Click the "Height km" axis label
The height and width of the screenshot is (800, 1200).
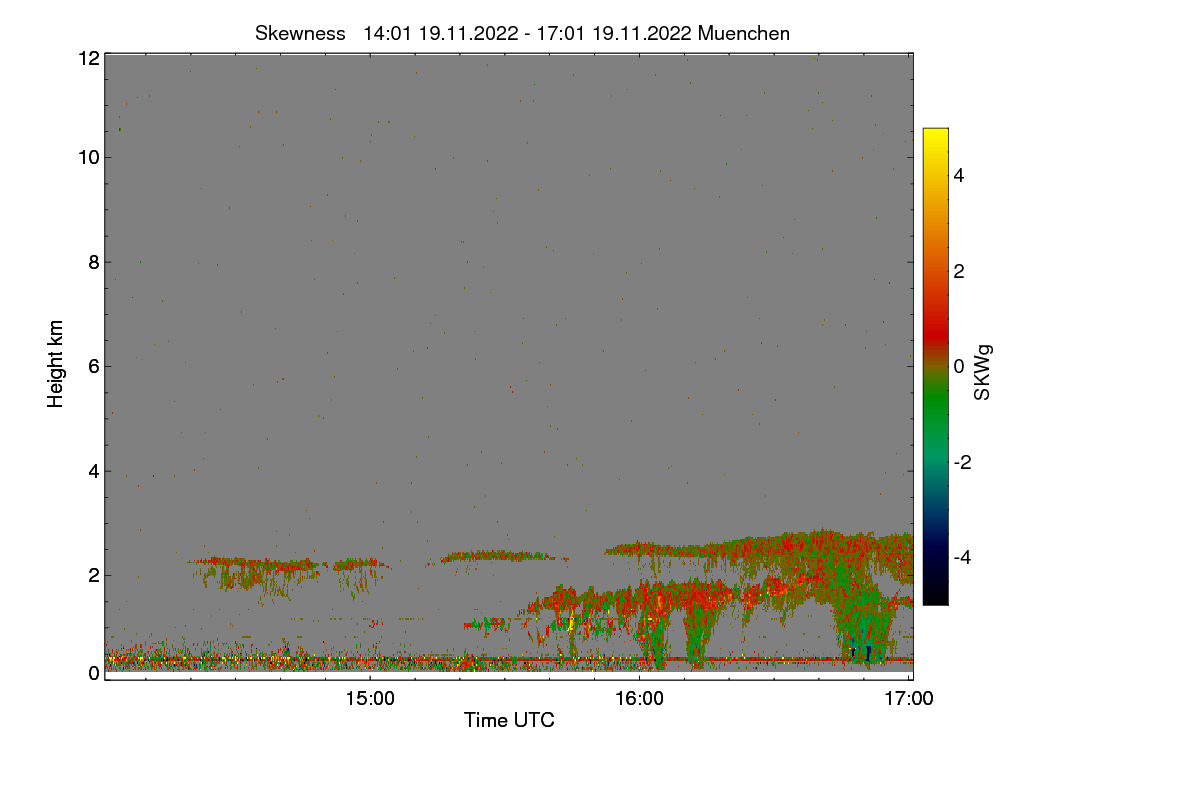point(56,364)
